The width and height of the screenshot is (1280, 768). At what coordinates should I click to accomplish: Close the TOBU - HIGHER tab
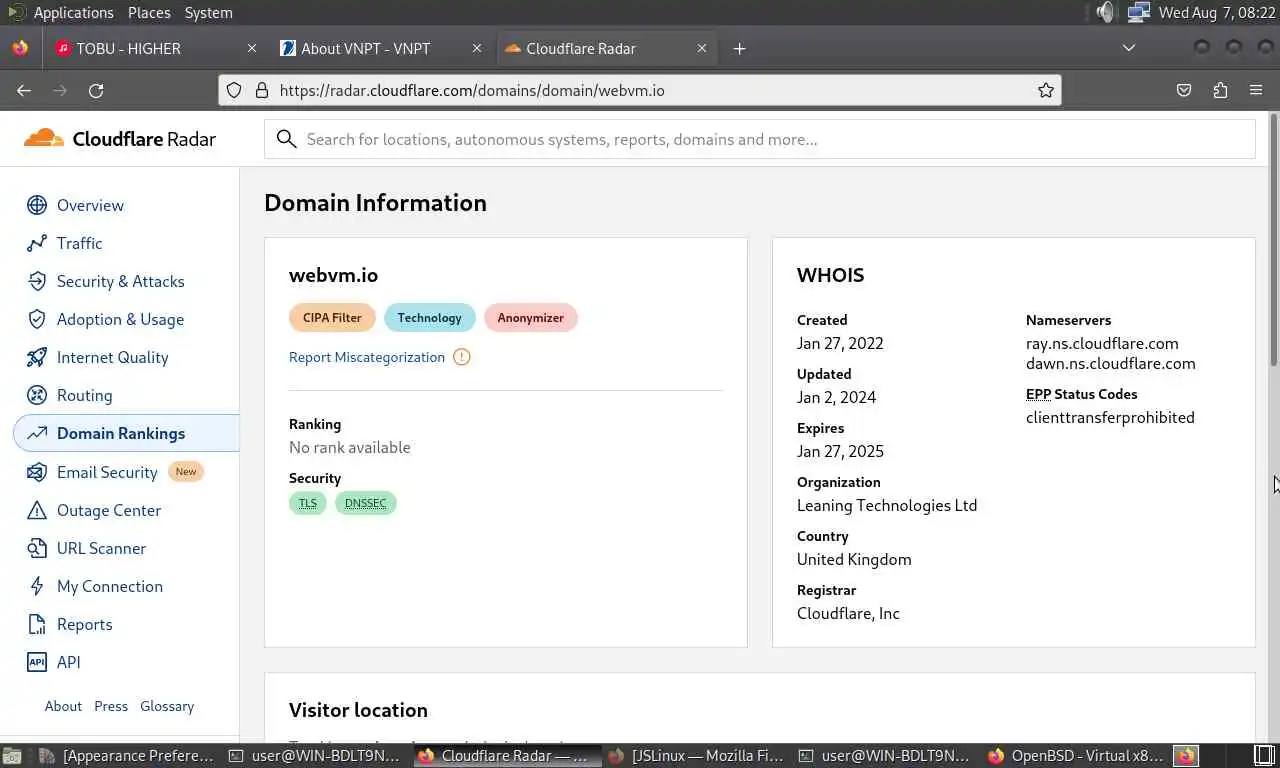pos(252,48)
